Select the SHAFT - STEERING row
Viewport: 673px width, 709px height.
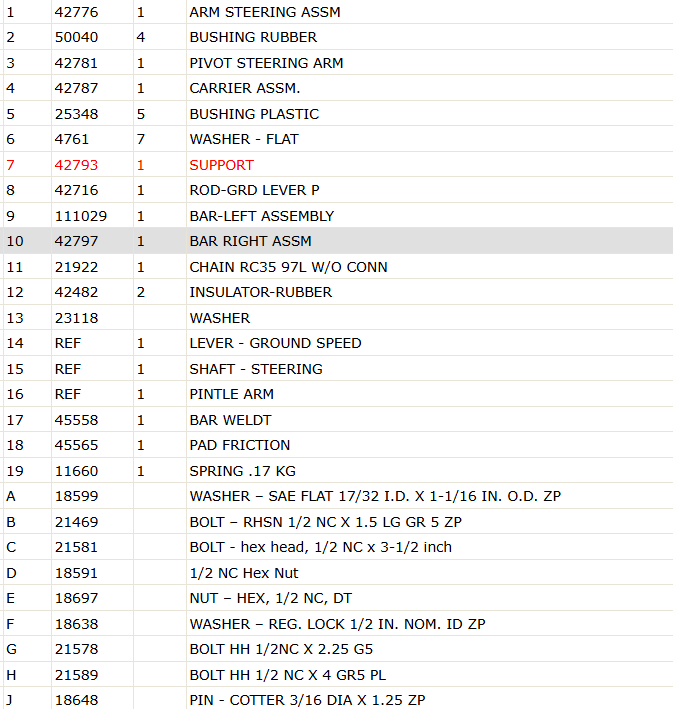336,369
